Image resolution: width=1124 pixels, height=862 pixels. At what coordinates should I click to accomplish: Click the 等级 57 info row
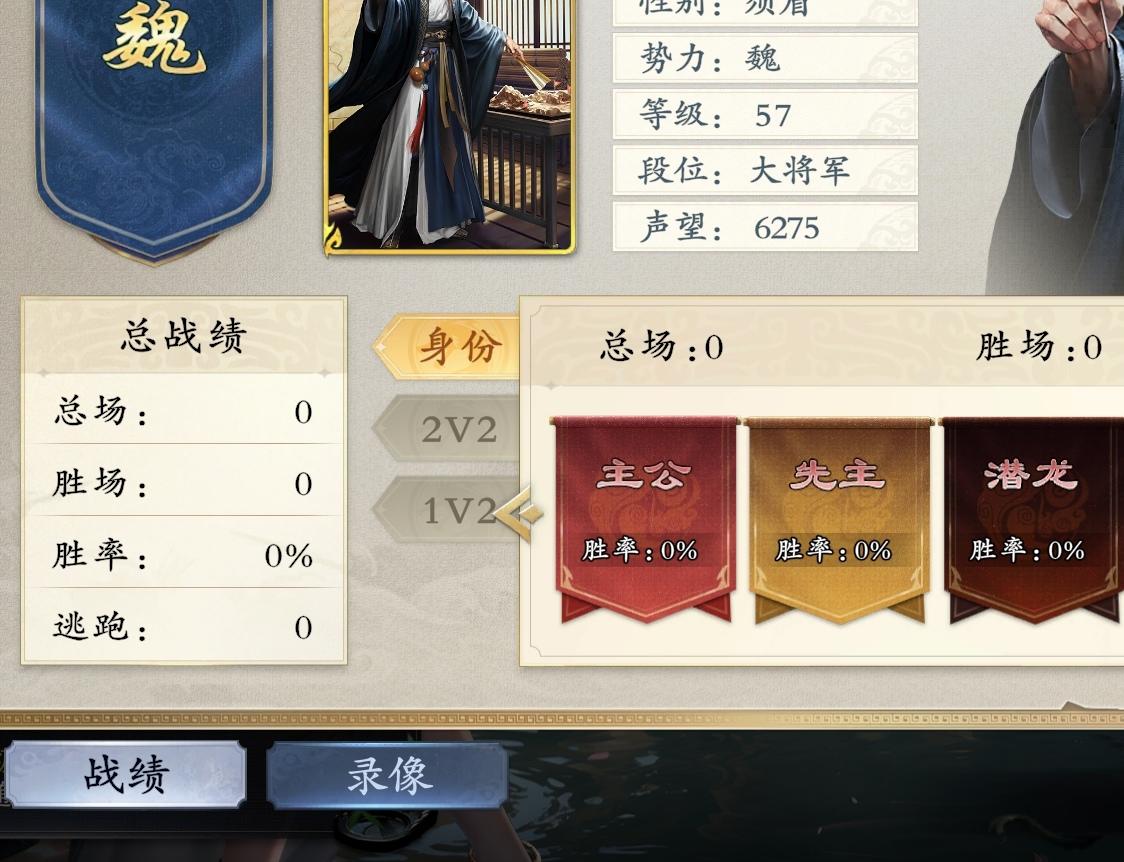[765, 114]
